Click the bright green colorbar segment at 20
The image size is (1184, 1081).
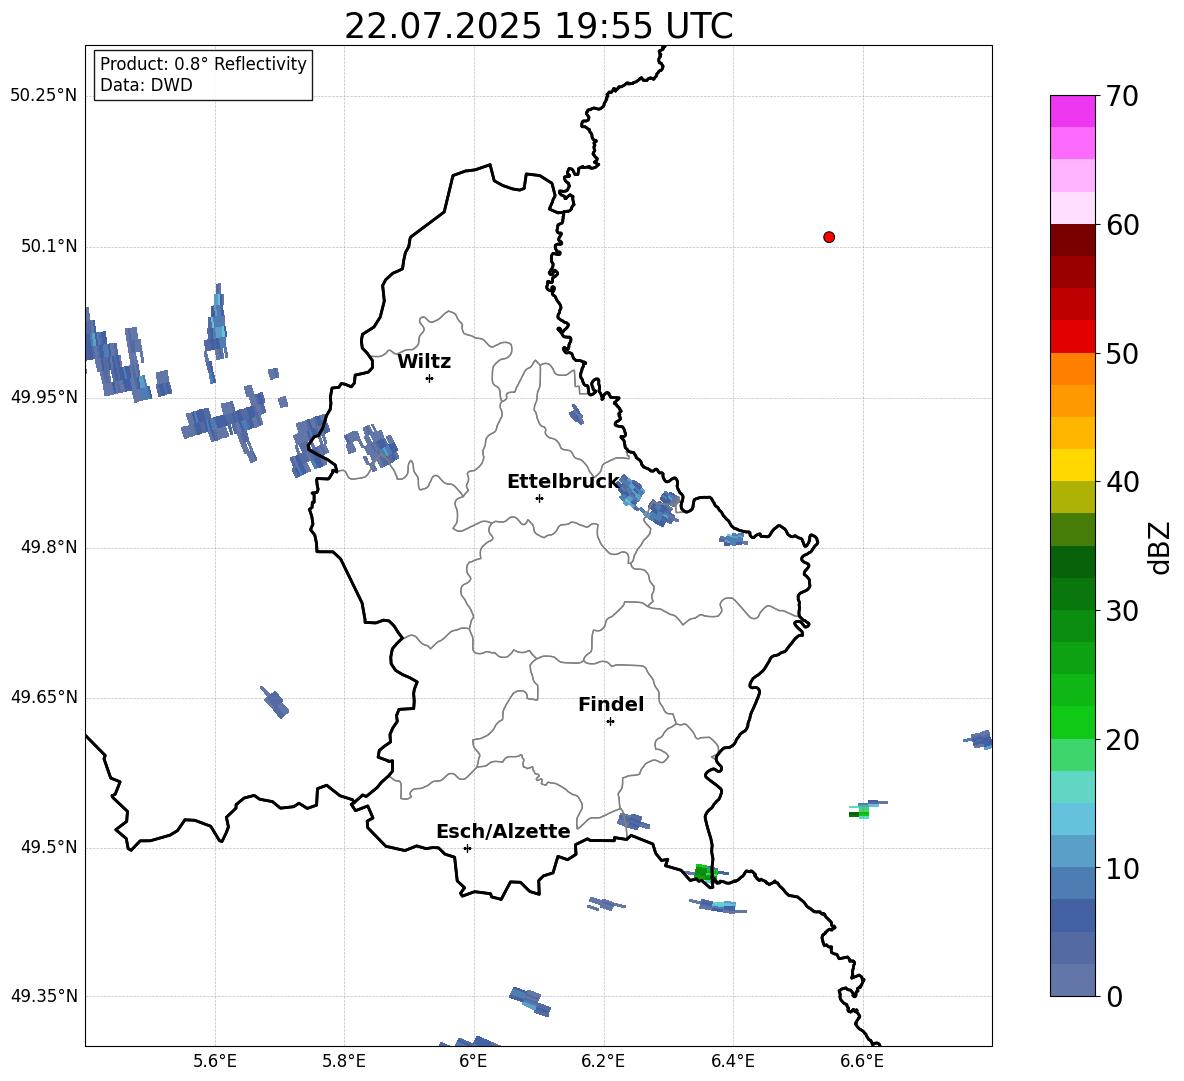[1072, 722]
